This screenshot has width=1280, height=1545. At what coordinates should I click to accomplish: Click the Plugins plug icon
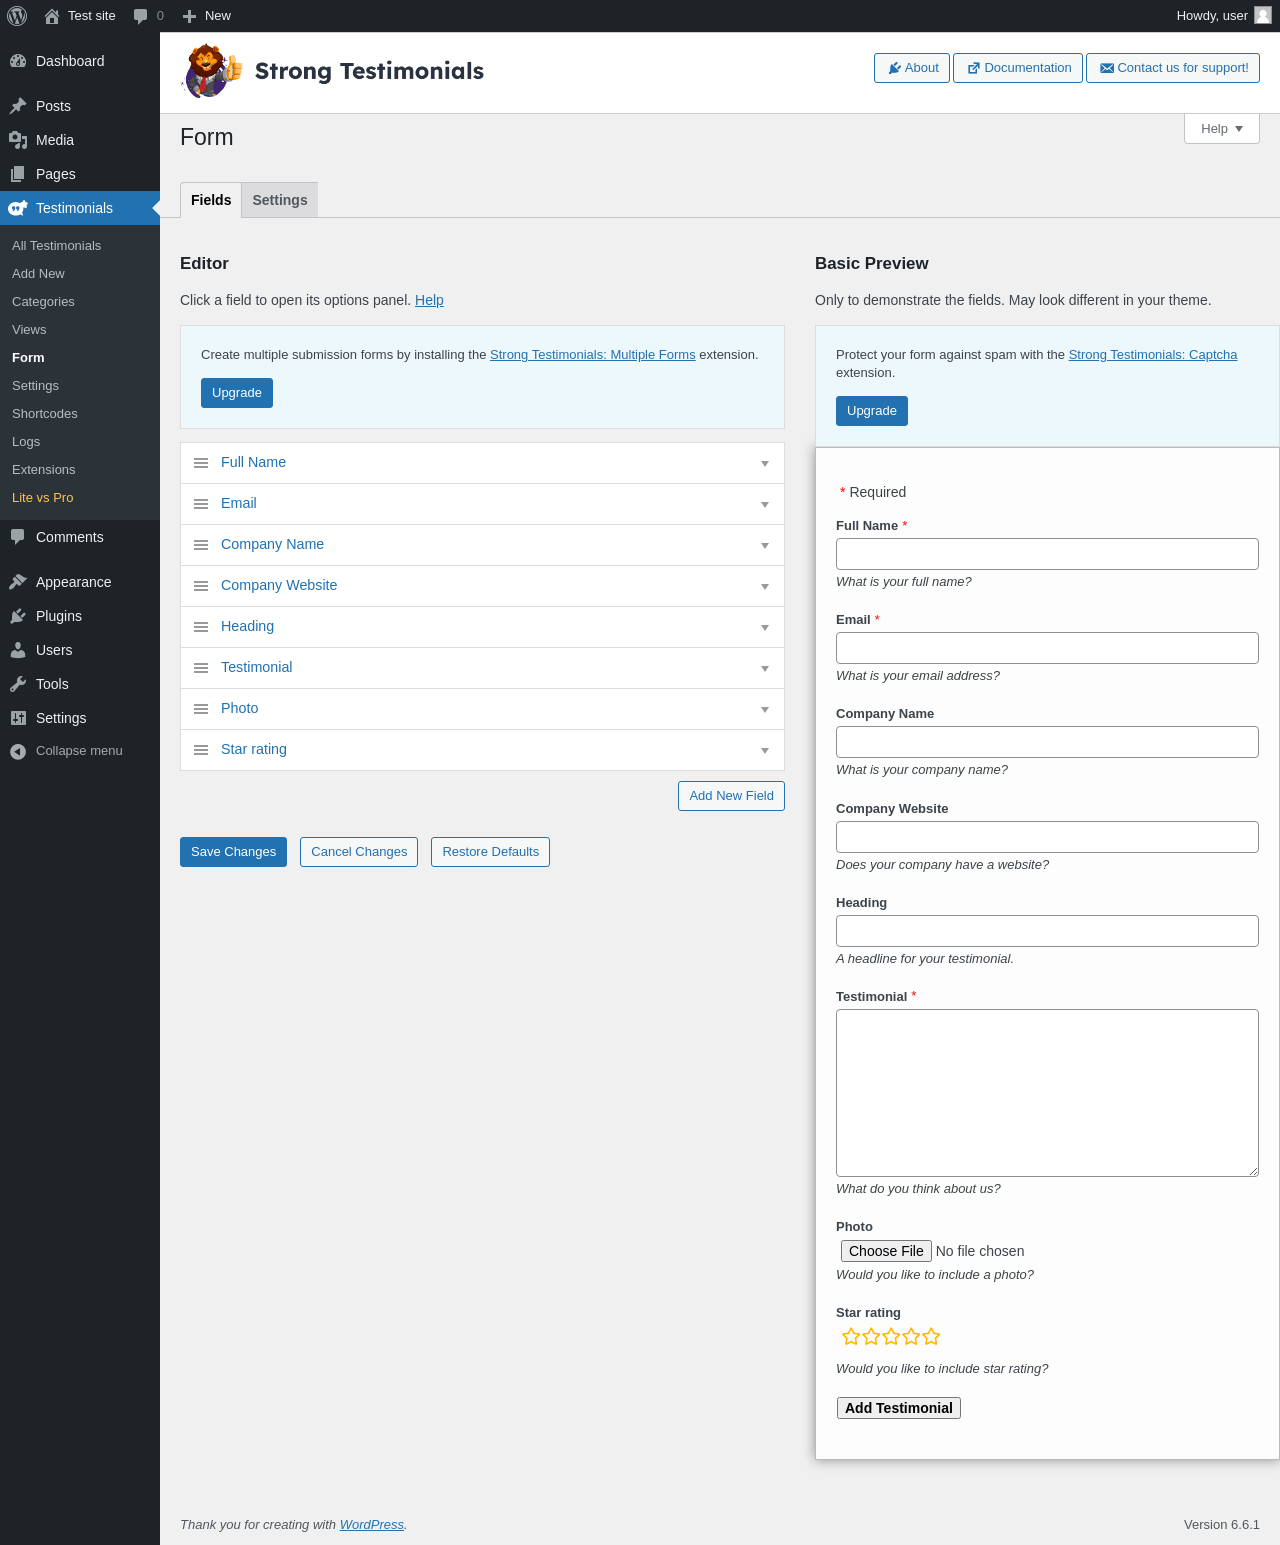18,616
